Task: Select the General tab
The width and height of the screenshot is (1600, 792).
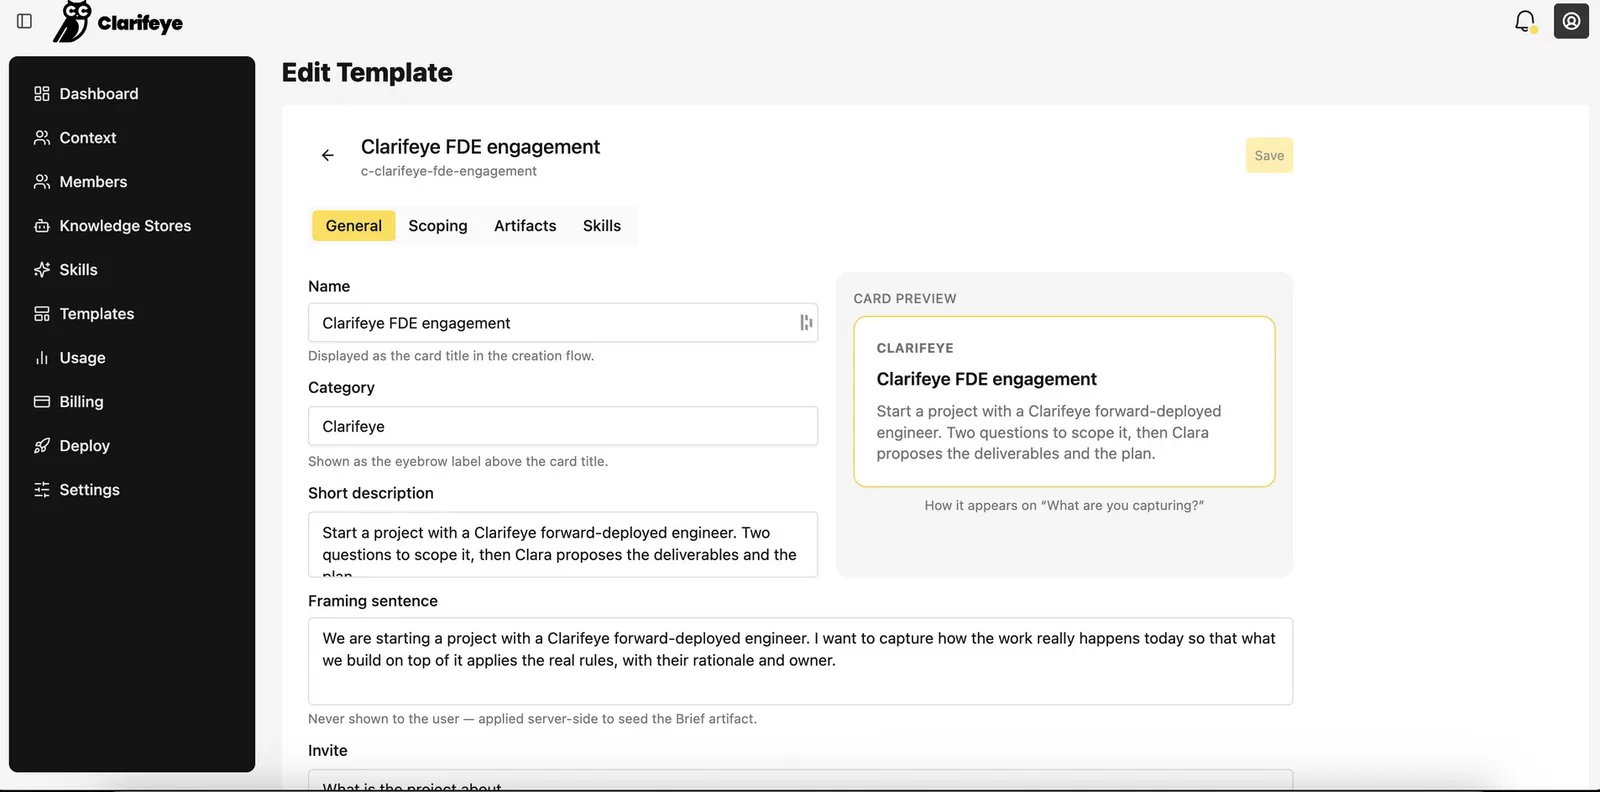Action: point(354,226)
